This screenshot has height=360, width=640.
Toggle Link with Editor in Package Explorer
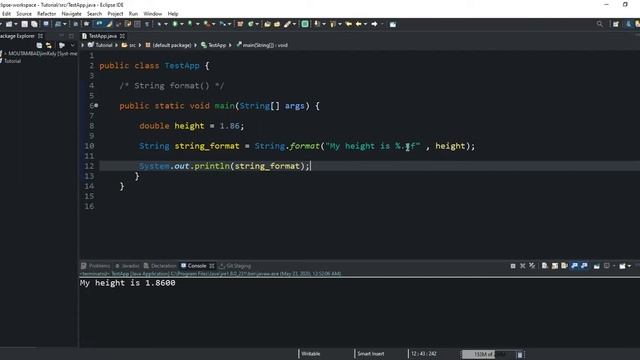[x=49, y=45]
